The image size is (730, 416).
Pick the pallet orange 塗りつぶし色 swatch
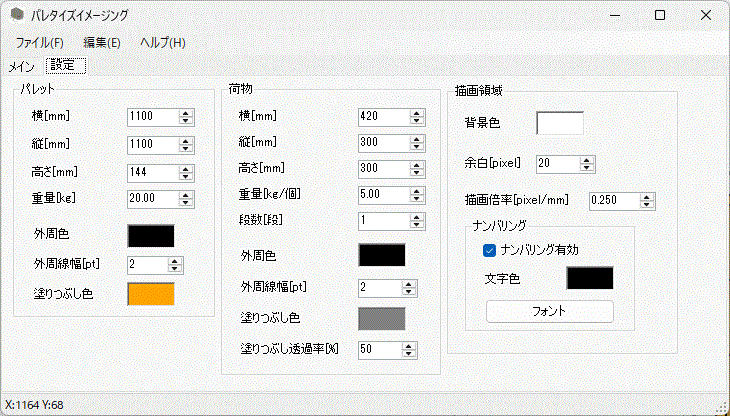click(151, 294)
